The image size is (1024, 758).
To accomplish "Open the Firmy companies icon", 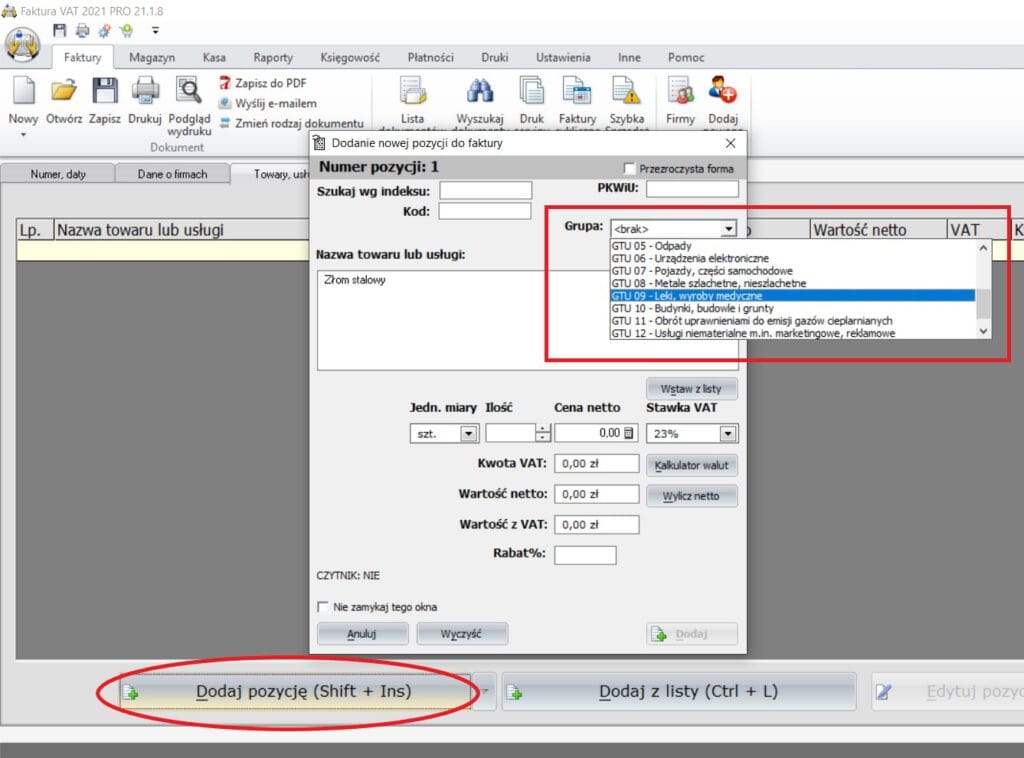I will coord(681,93).
